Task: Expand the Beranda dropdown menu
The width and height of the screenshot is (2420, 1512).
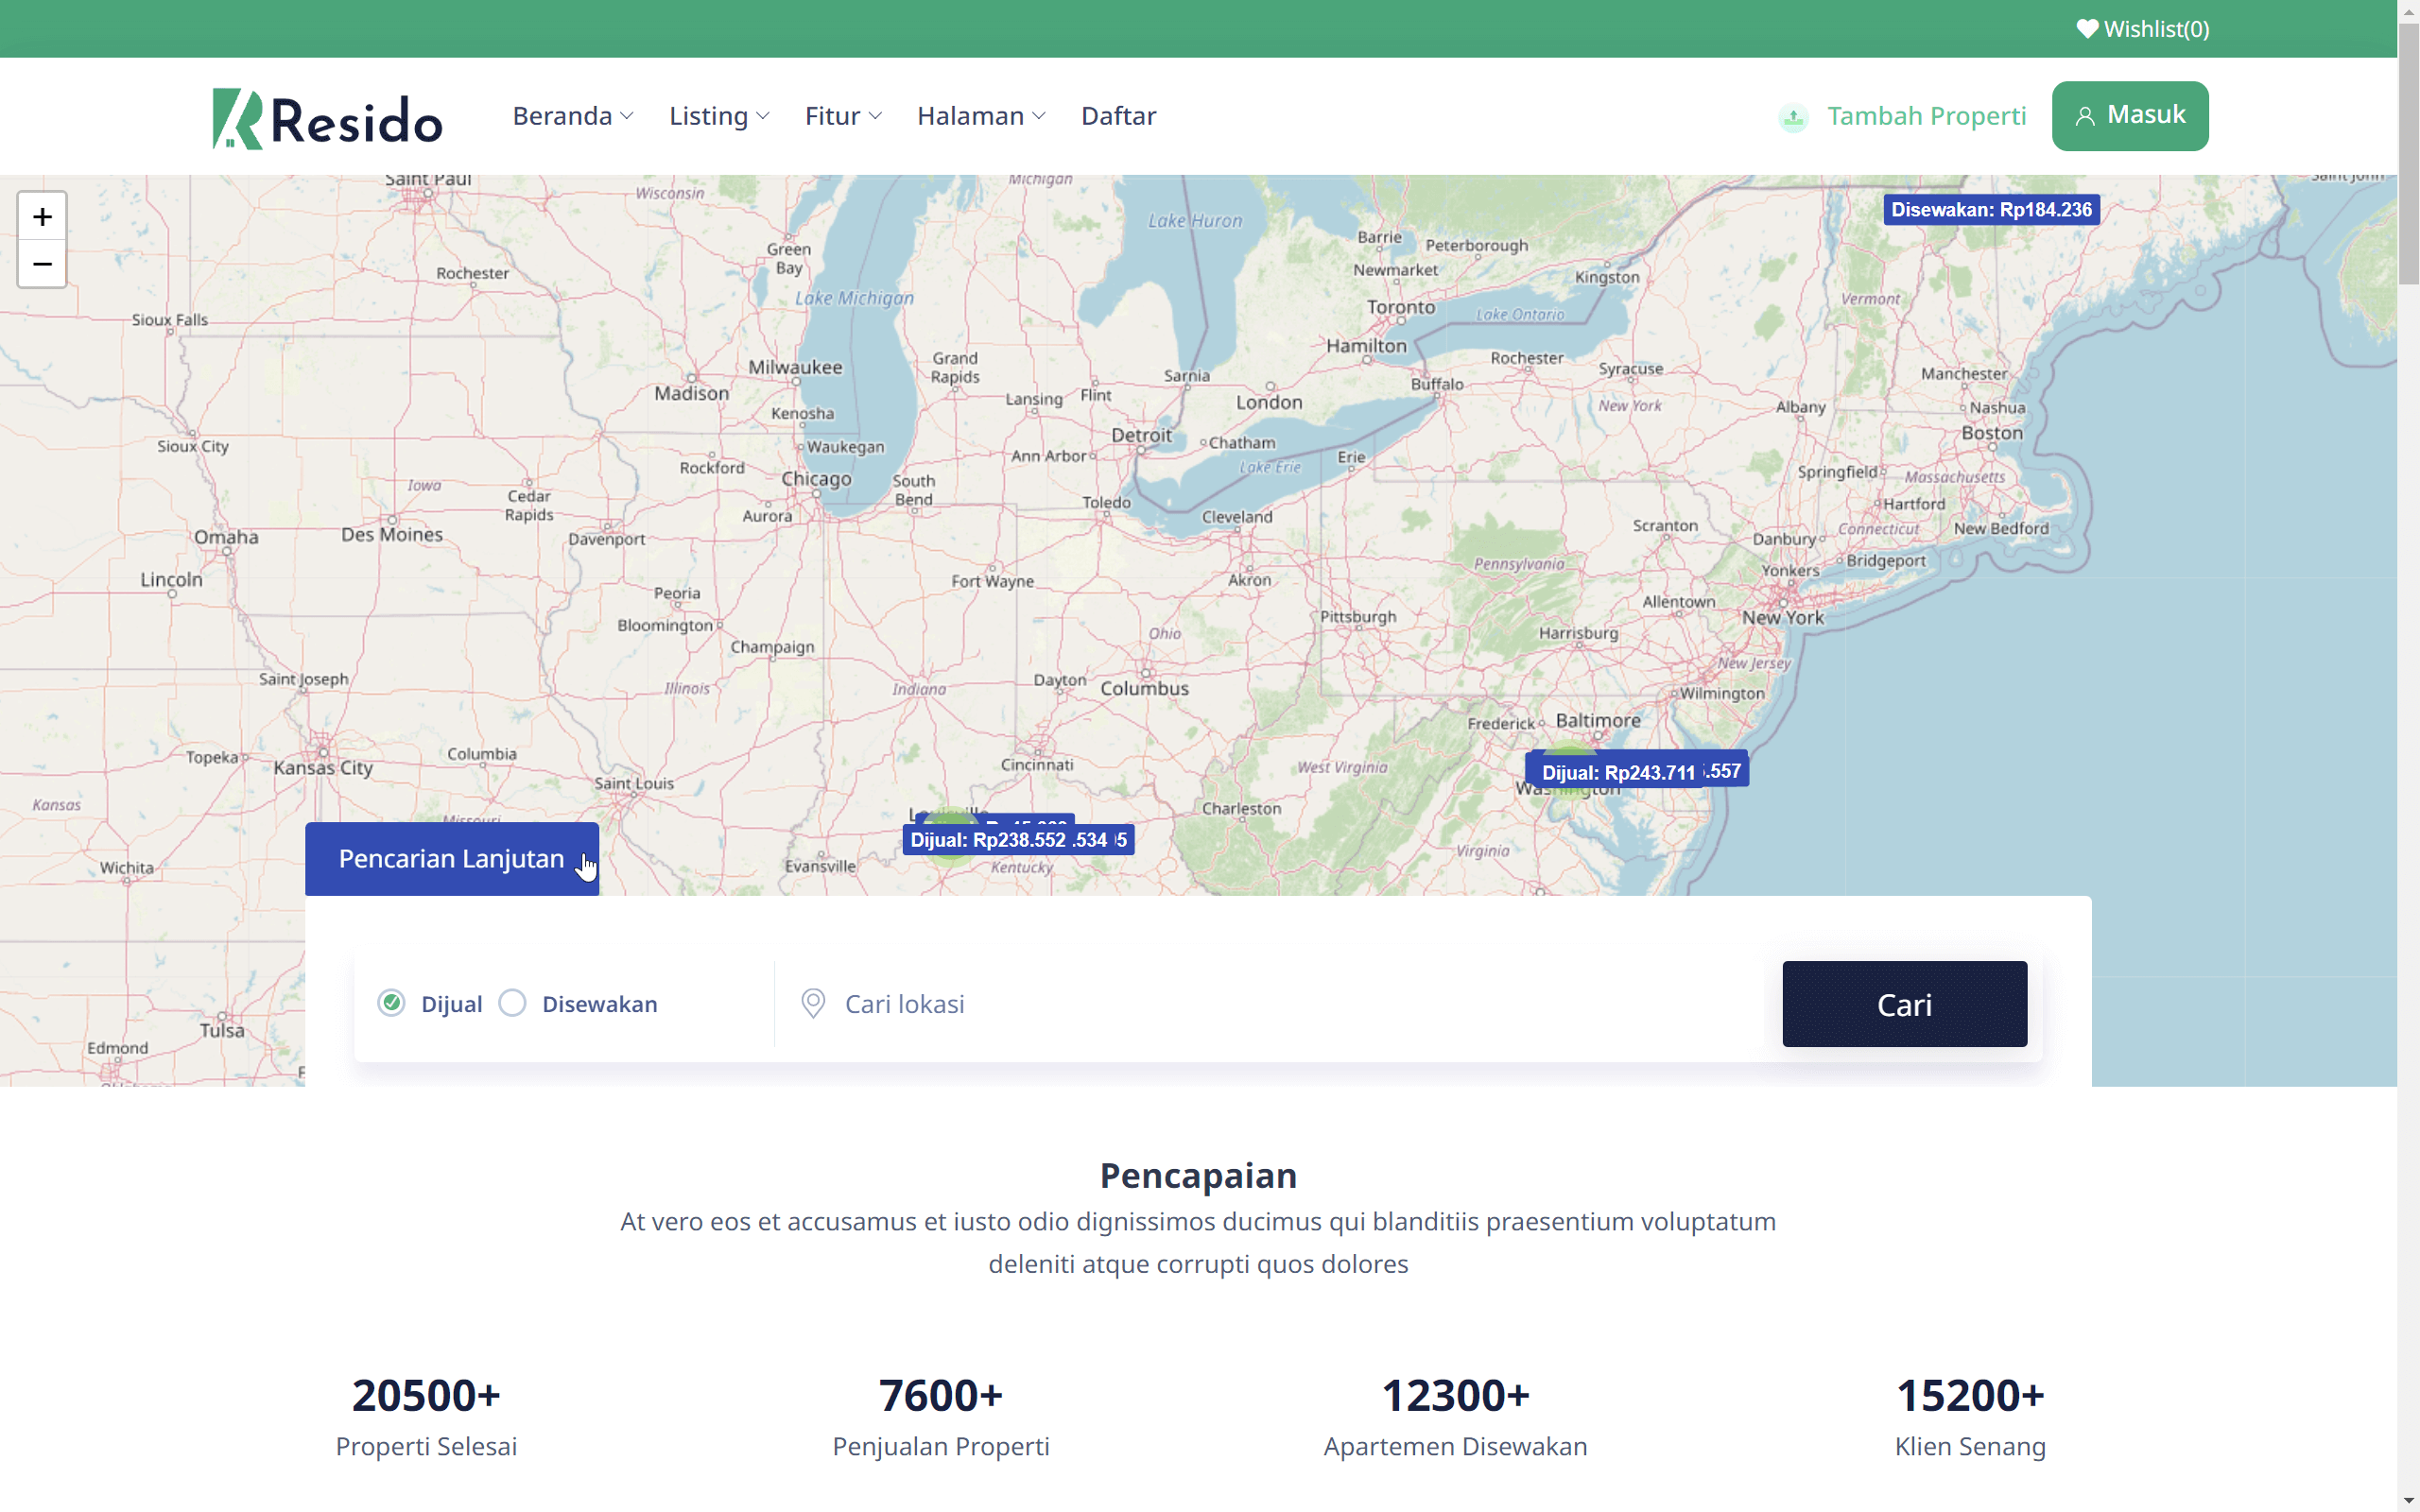Action: pos(573,116)
